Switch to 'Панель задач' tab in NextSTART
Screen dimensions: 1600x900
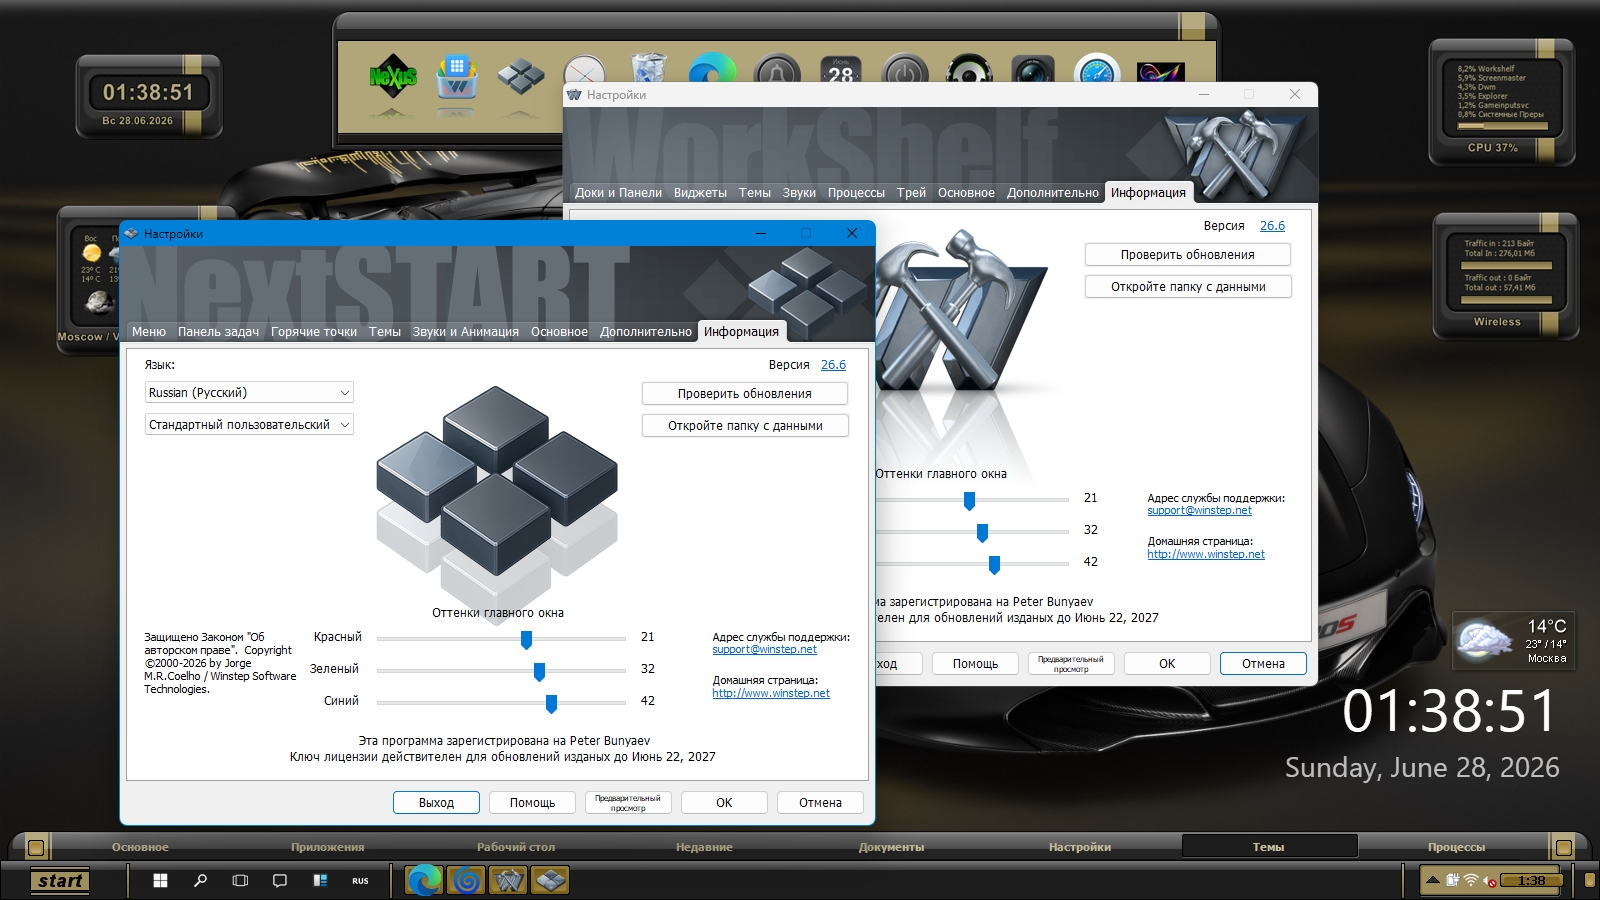[218, 332]
